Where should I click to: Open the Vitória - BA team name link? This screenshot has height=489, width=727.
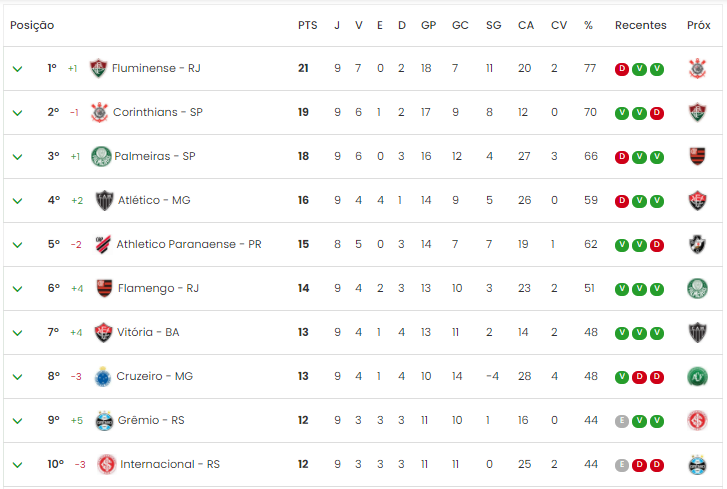click(148, 332)
